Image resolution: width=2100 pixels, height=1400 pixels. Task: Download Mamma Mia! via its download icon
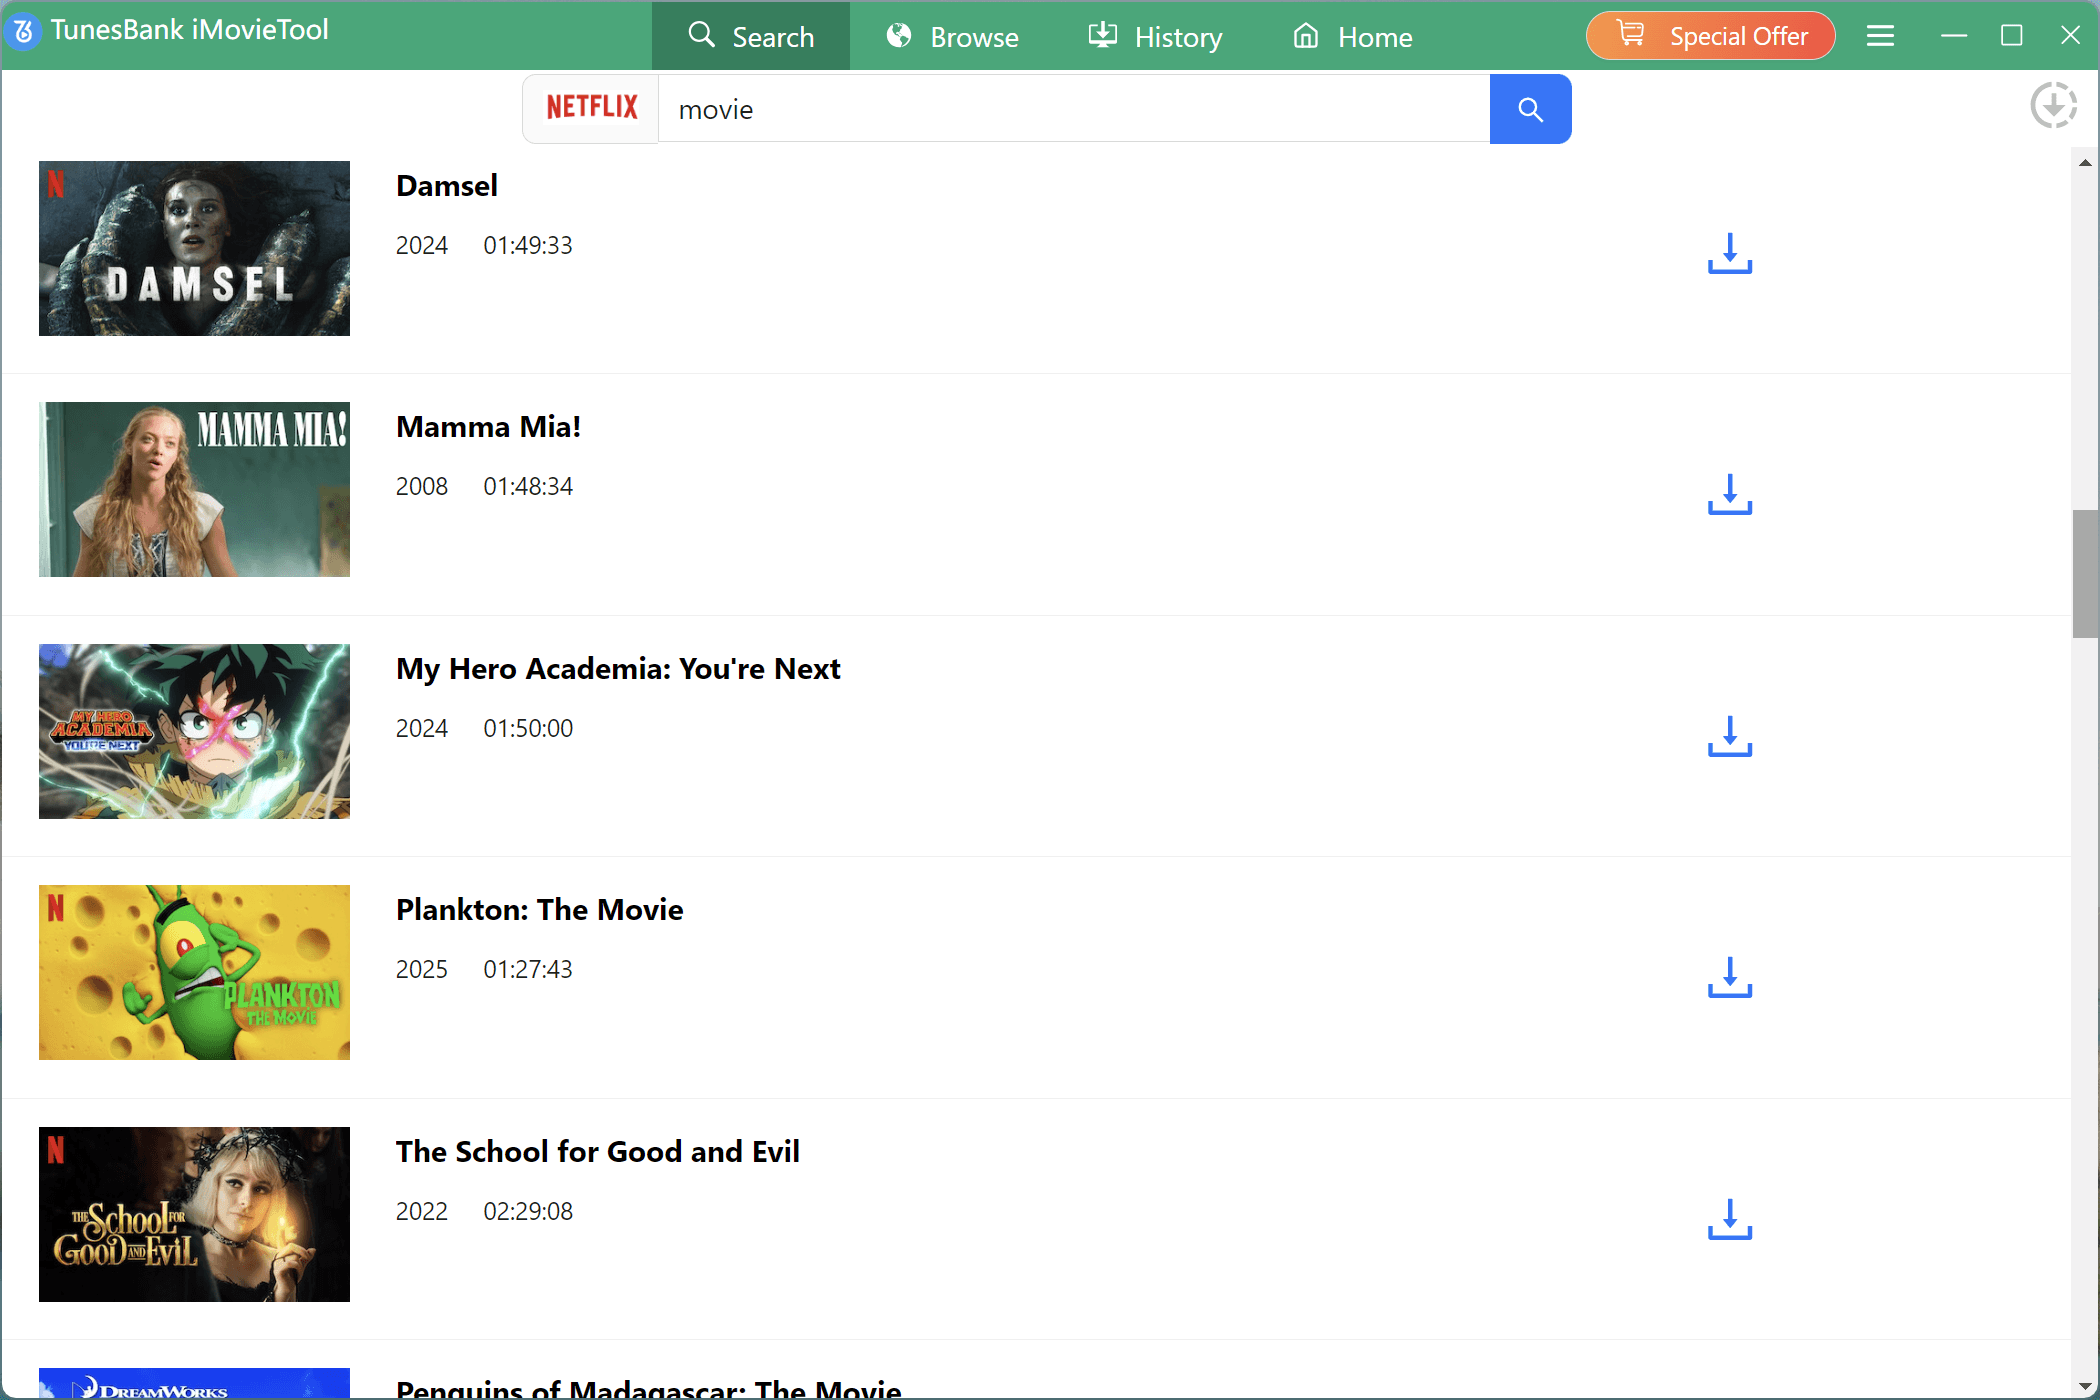tap(1729, 495)
